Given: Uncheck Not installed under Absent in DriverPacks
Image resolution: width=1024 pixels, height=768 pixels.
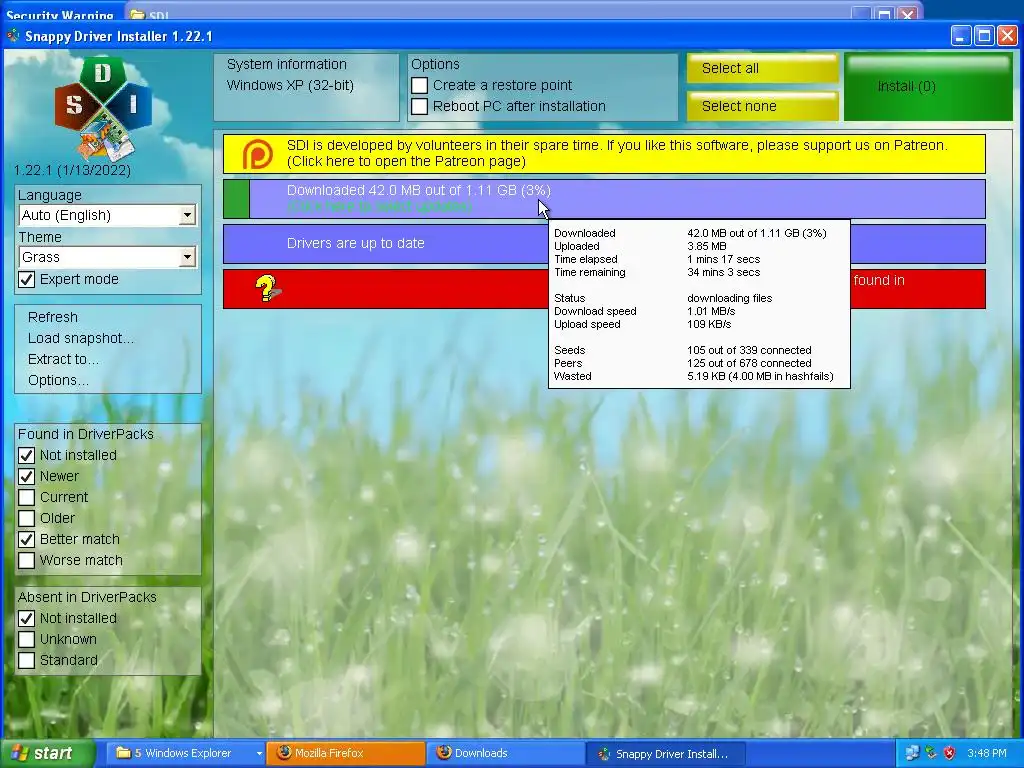Looking at the screenshot, I should click(27, 618).
